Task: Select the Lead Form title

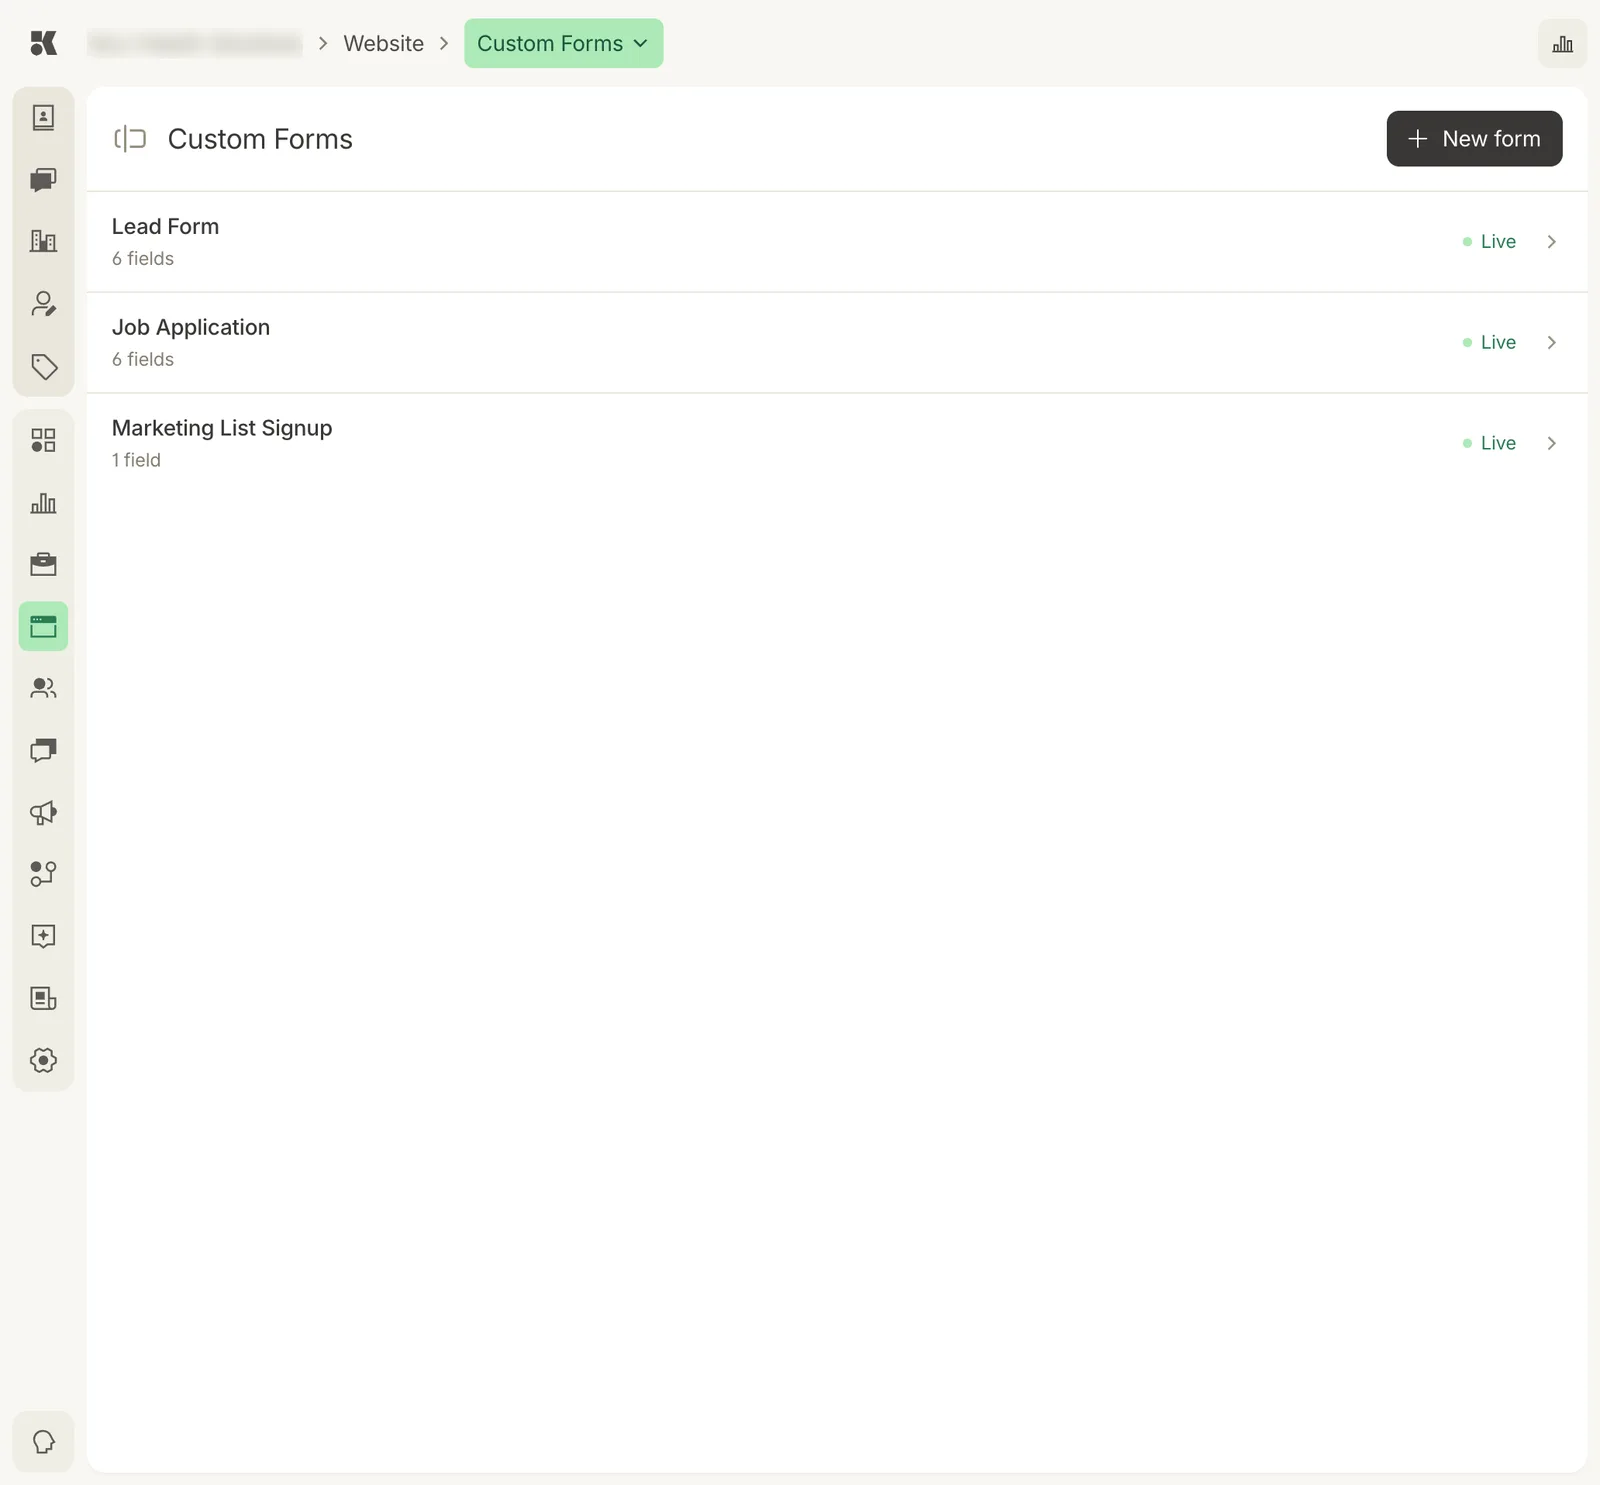Action: point(165,227)
